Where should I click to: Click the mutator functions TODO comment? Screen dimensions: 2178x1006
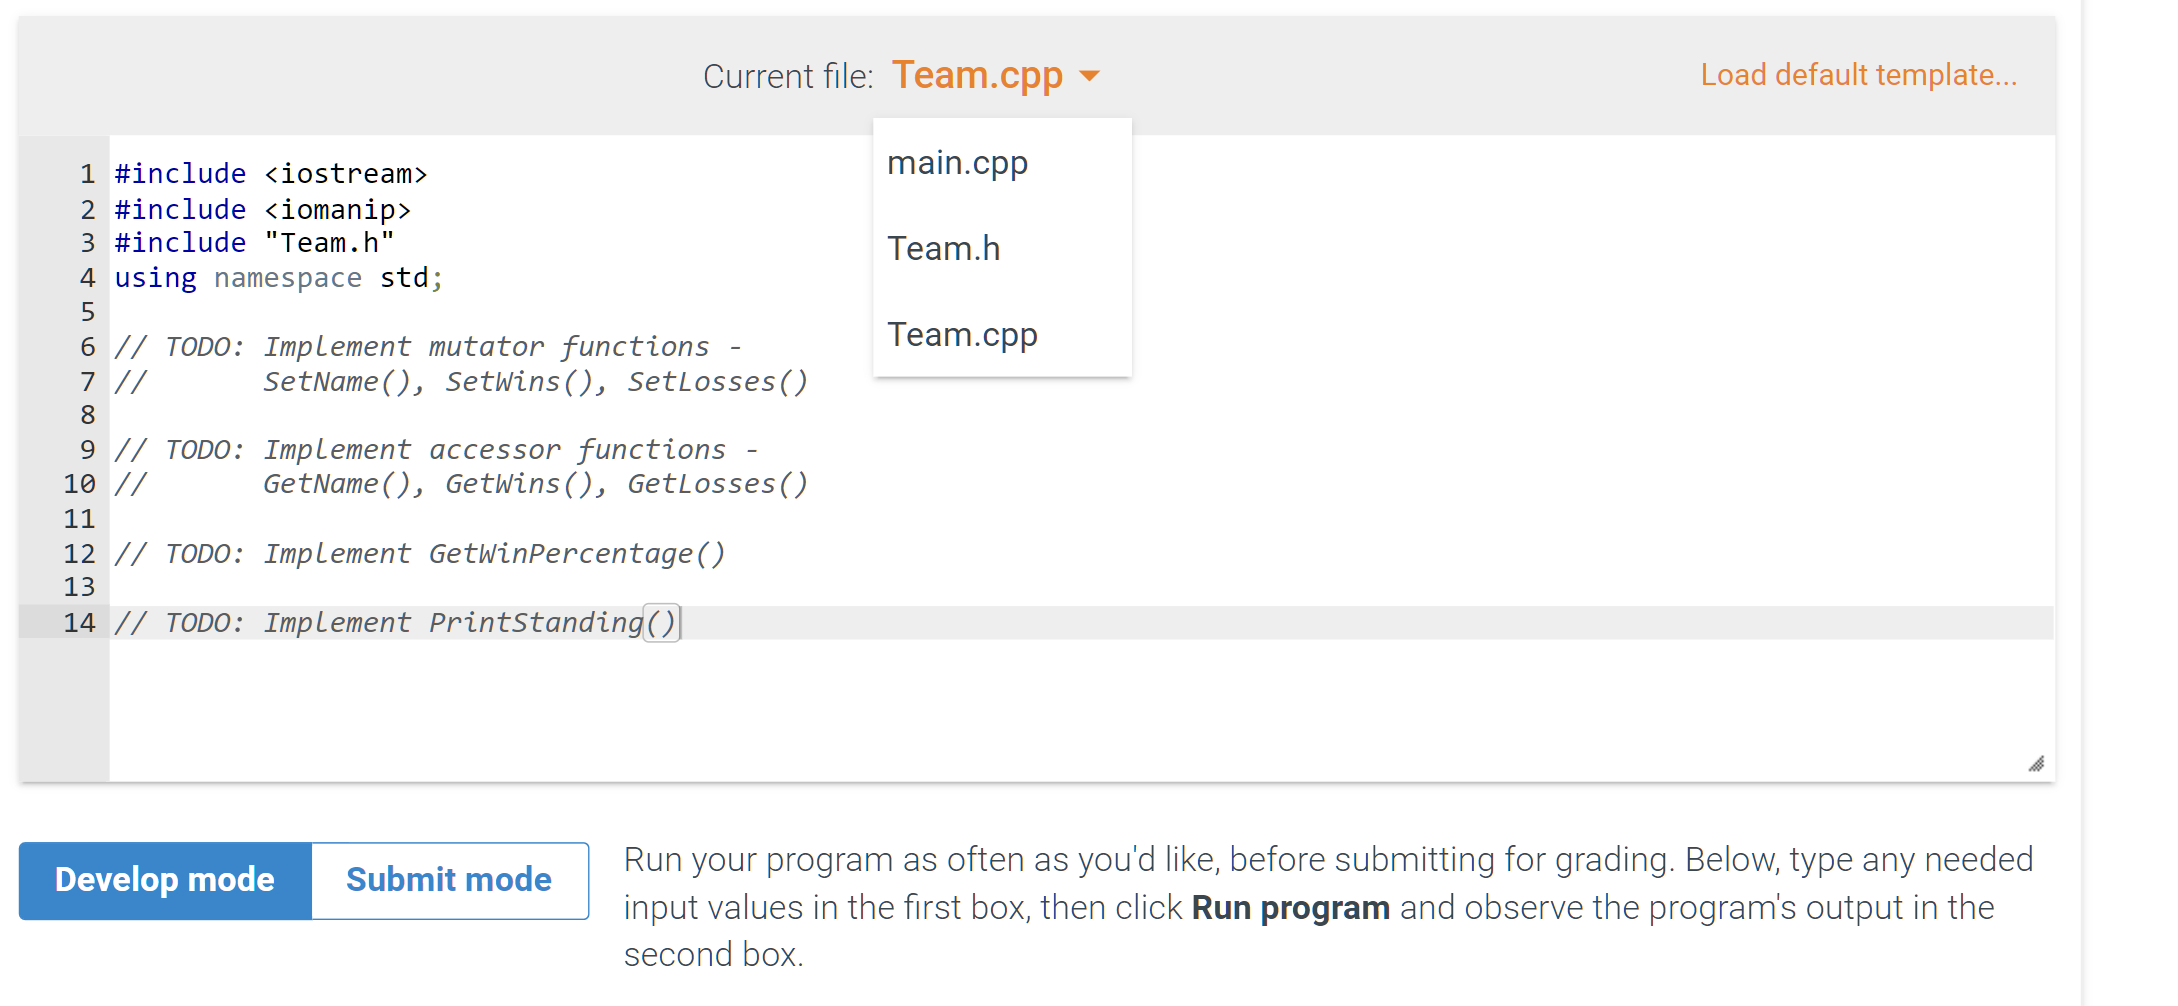point(428,346)
